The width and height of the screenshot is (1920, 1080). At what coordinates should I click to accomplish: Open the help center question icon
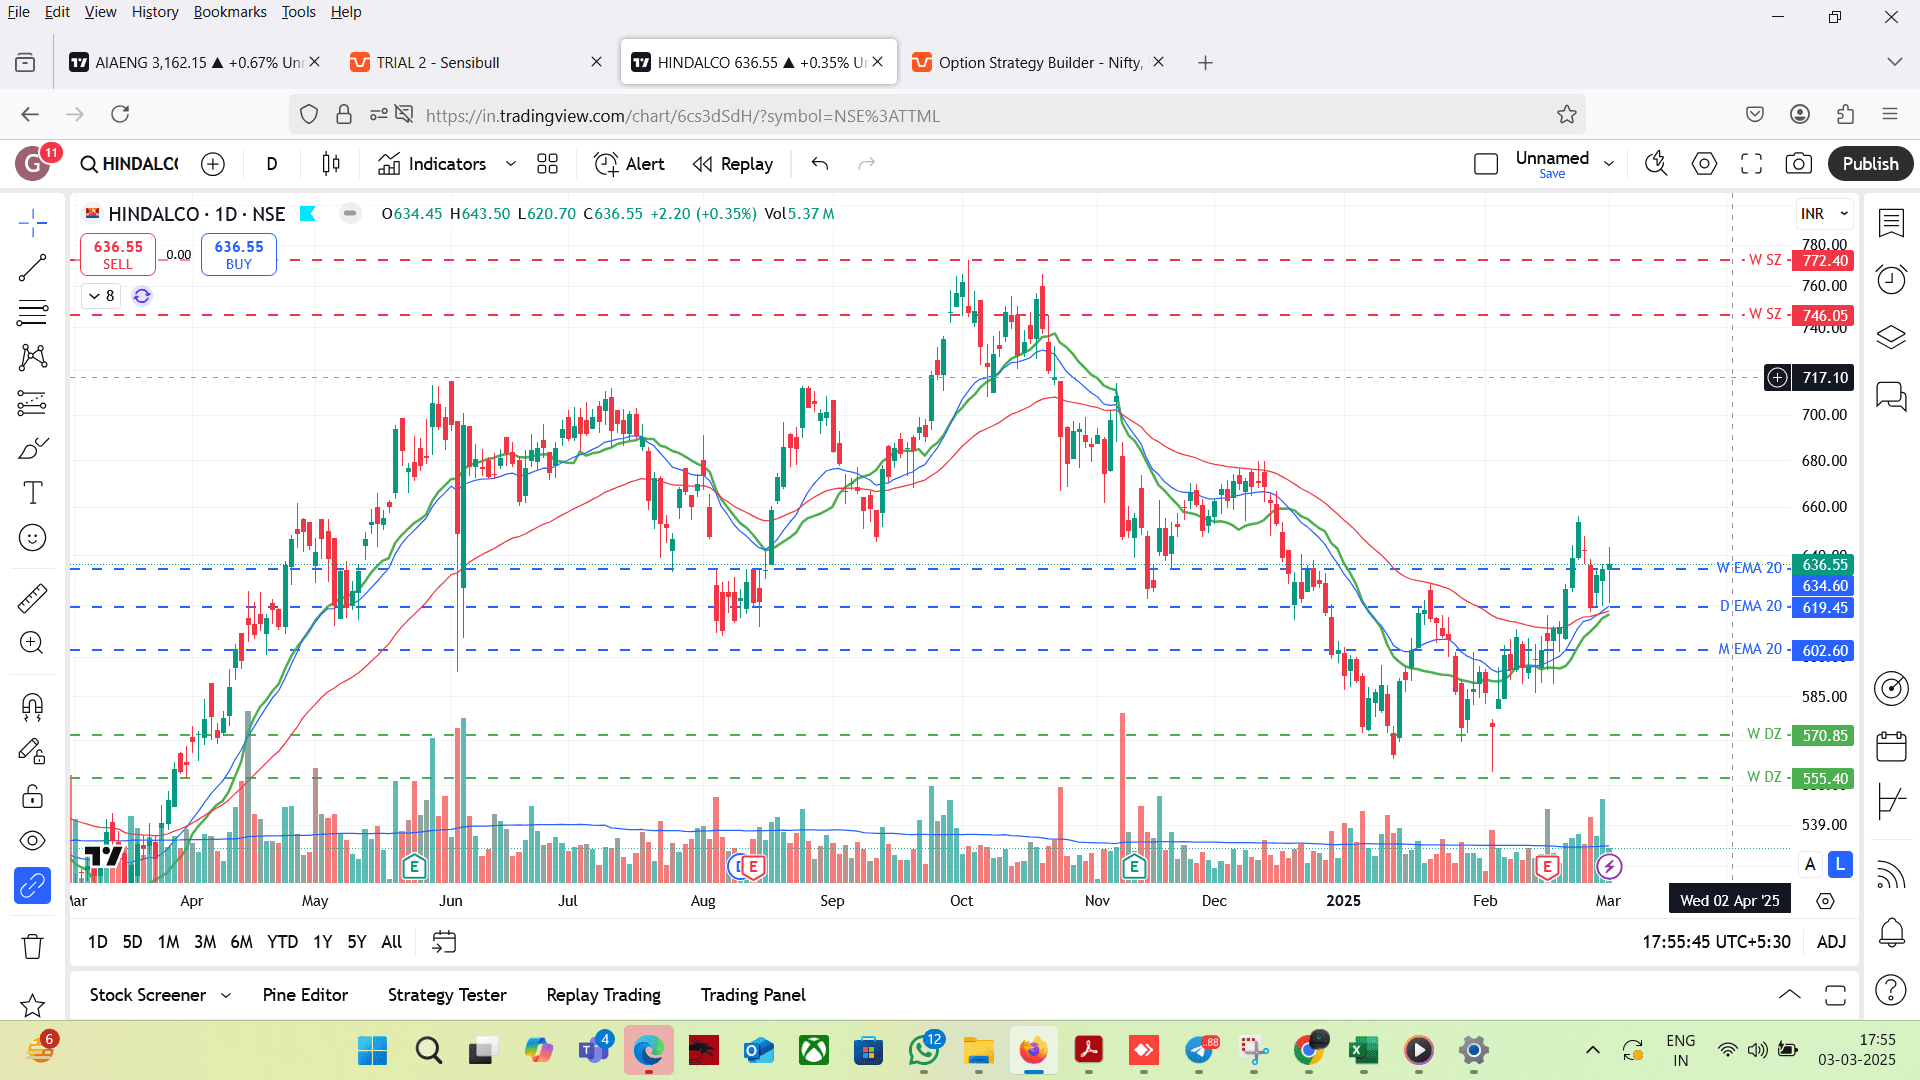1890,990
